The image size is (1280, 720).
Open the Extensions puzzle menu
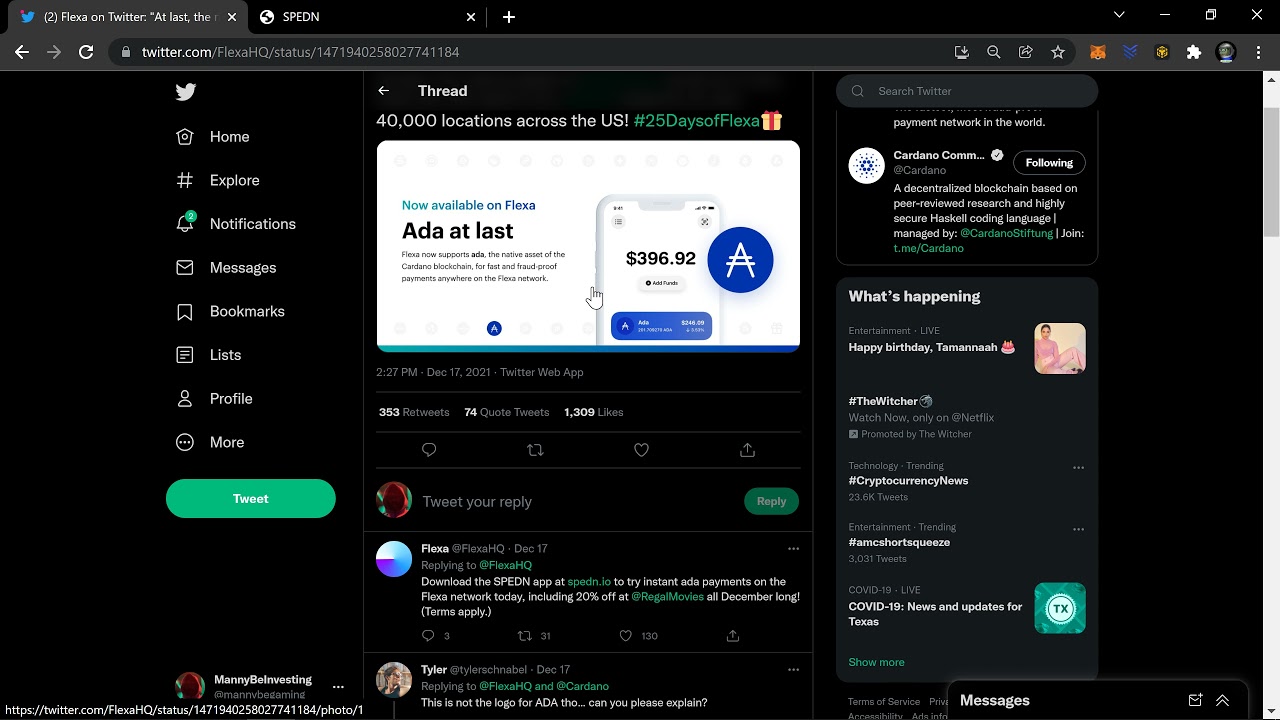pyautogui.click(x=1194, y=52)
